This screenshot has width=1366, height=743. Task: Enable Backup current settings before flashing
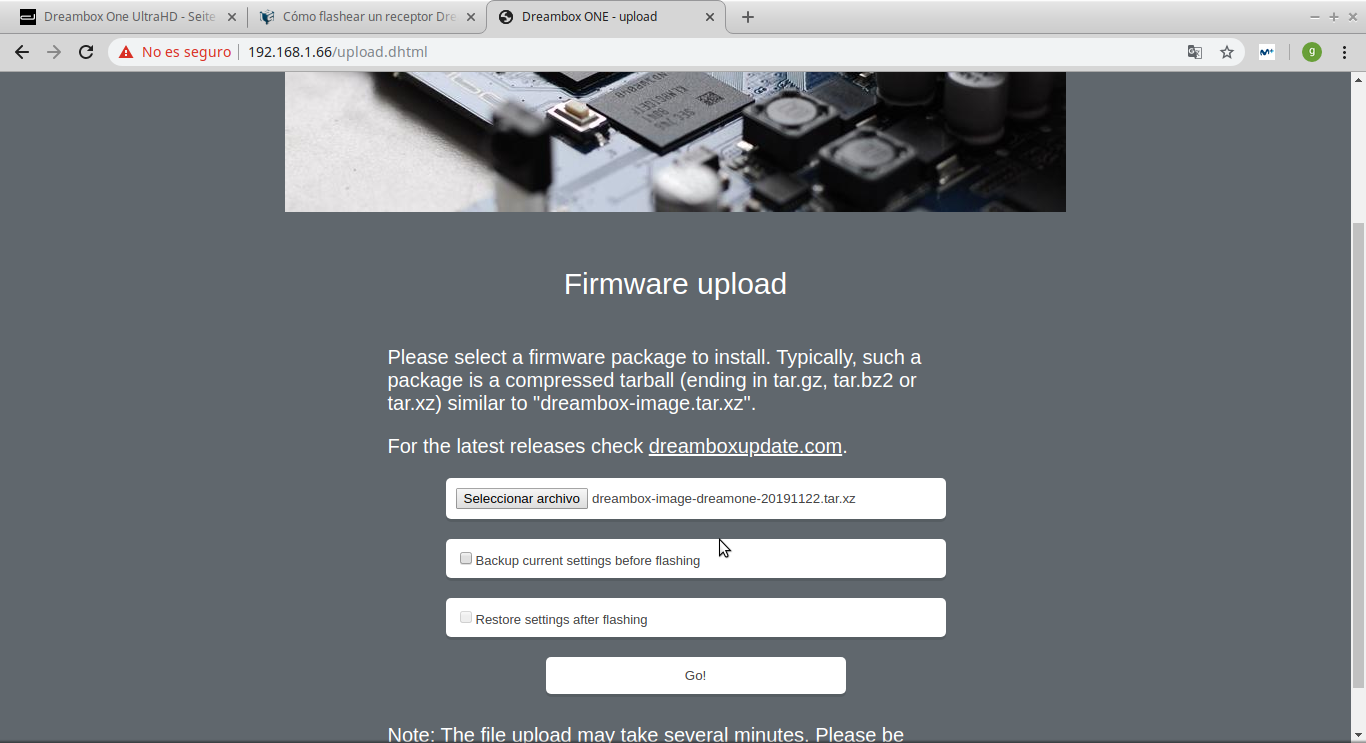coord(466,559)
